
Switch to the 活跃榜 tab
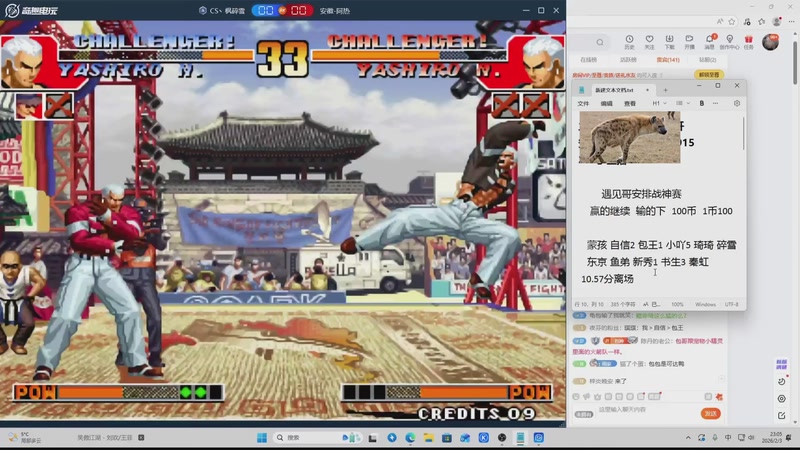click(628, 60)
